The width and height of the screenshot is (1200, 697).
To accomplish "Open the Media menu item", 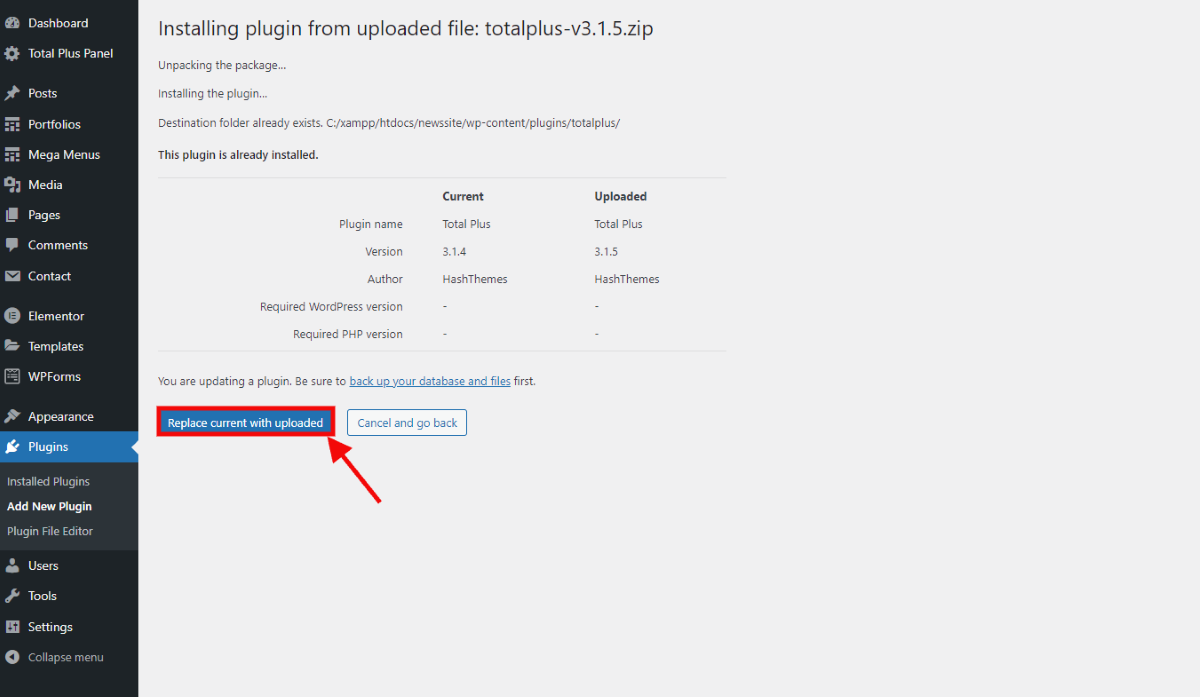I will click(x=45, y=184).
